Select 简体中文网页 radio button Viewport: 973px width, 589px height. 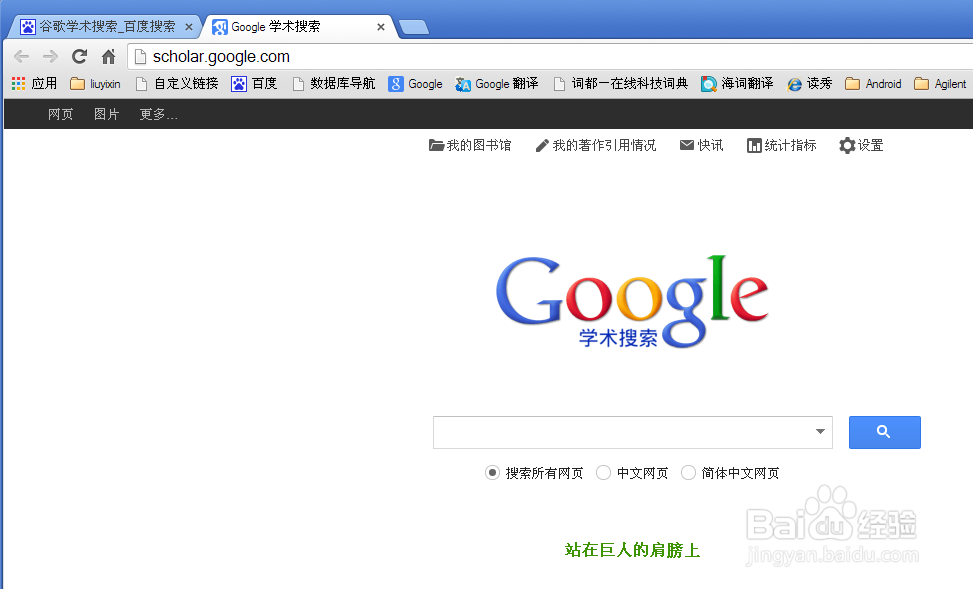point(688,473)
